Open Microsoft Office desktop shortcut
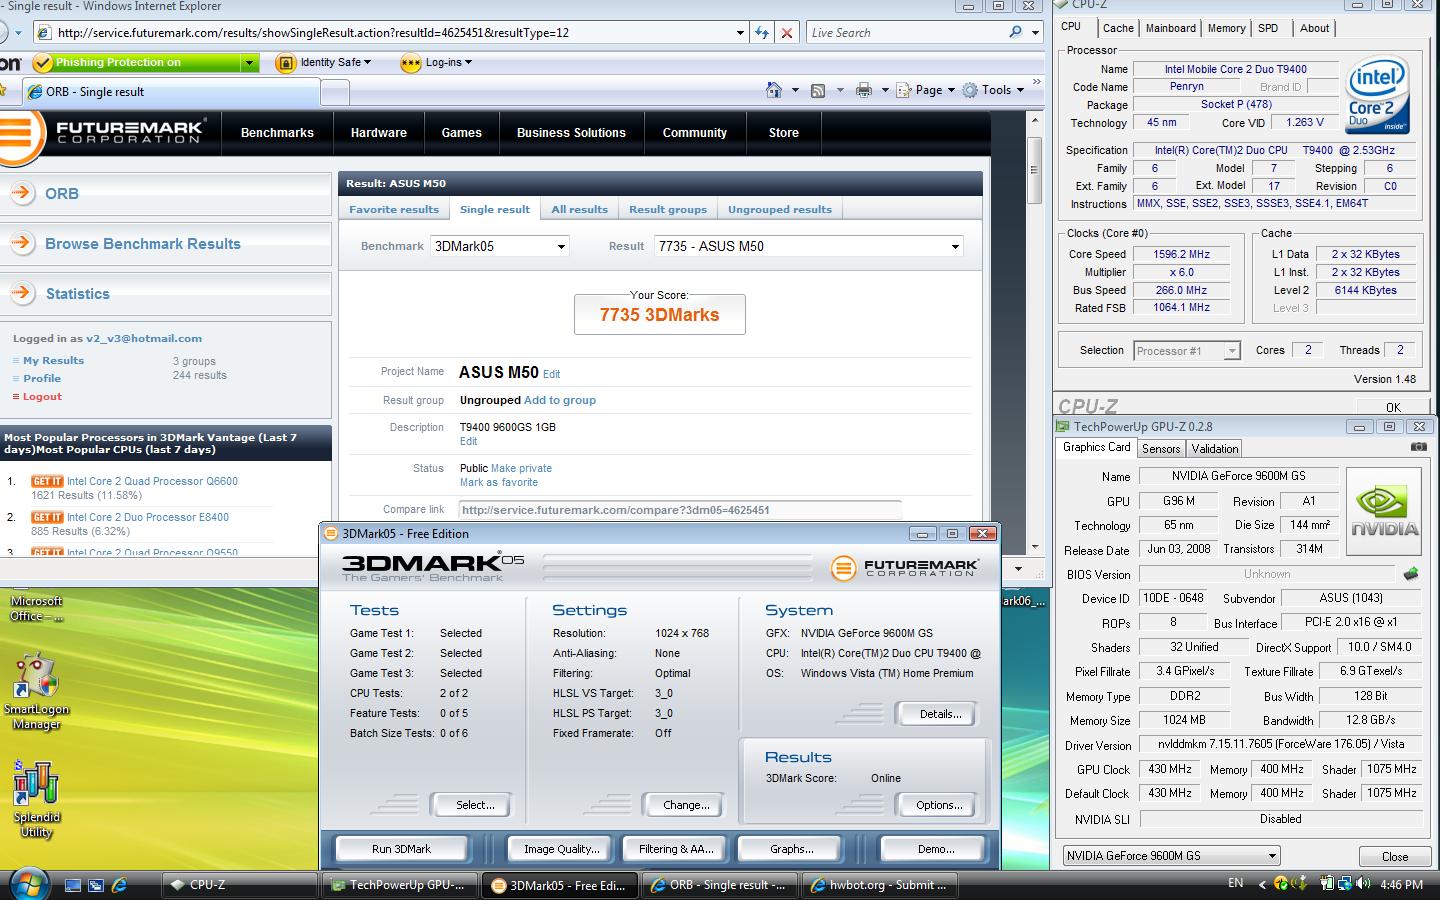The height and width of the screenshot is (900, 1440). tap(36, 607)
